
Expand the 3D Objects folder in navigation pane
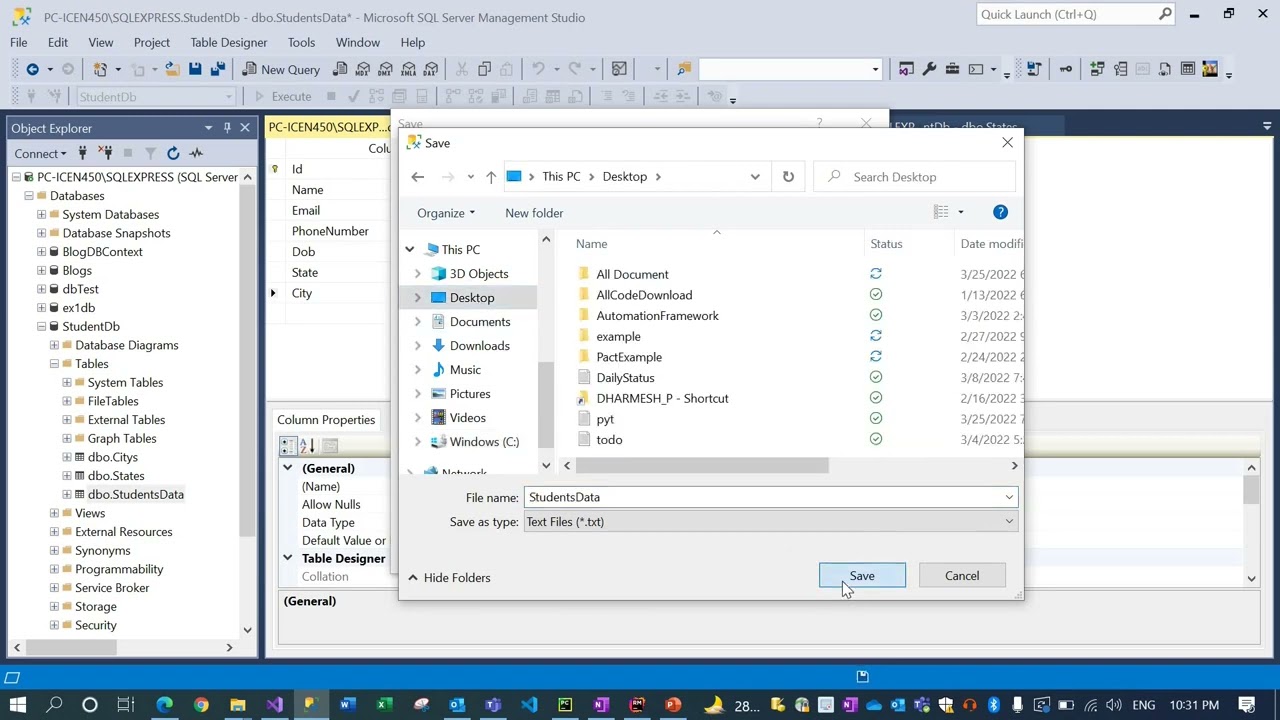pos(418,274)
